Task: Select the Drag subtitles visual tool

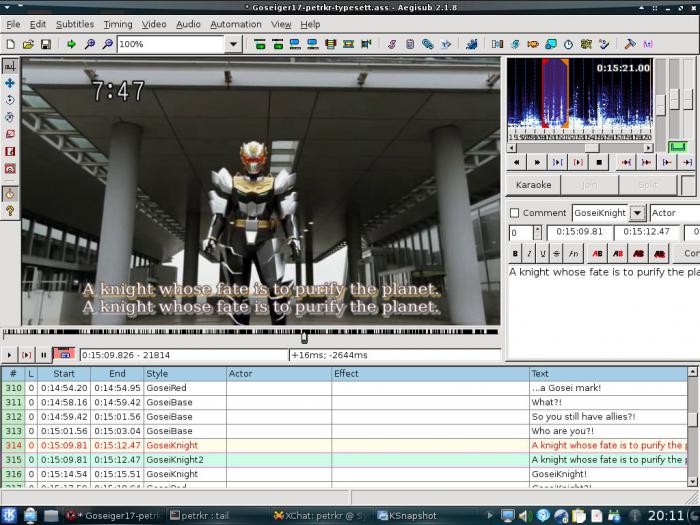Action: click(x=10, y=83)
